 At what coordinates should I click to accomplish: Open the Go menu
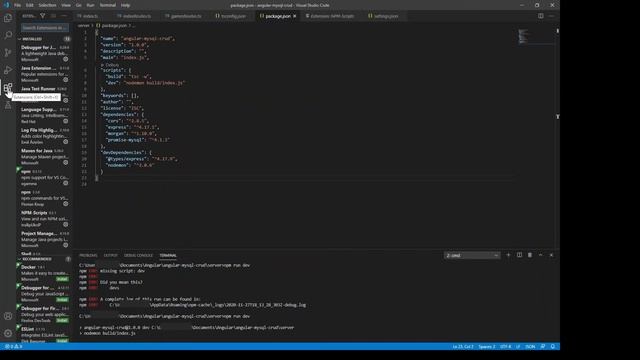79,5
